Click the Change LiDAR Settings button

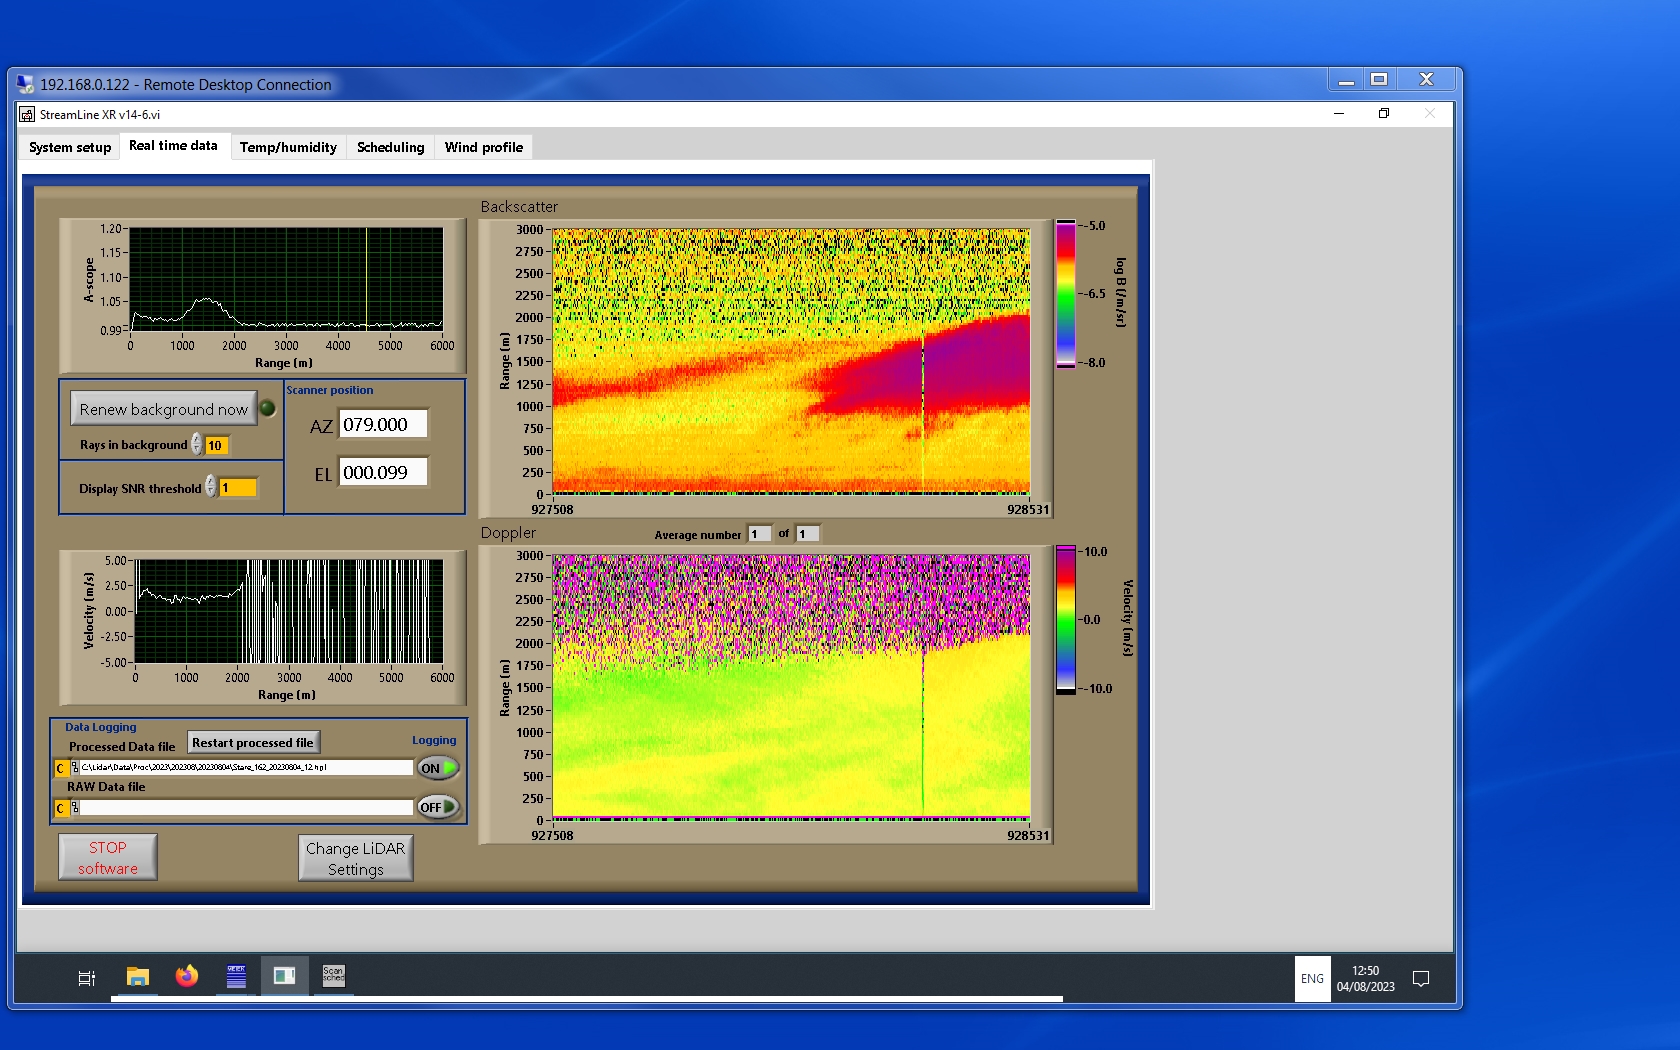click(x=355, y=858)
